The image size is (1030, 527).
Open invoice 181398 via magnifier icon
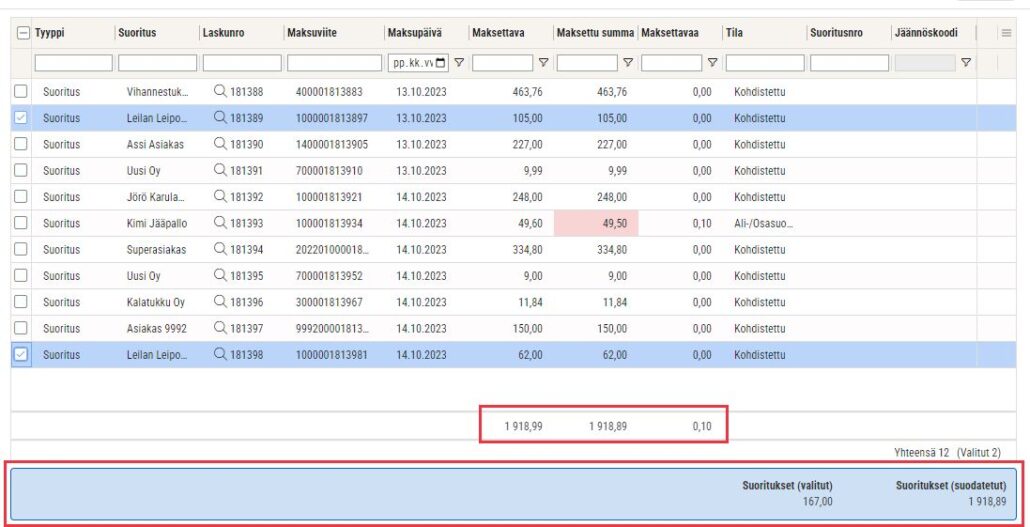point(220,355)
